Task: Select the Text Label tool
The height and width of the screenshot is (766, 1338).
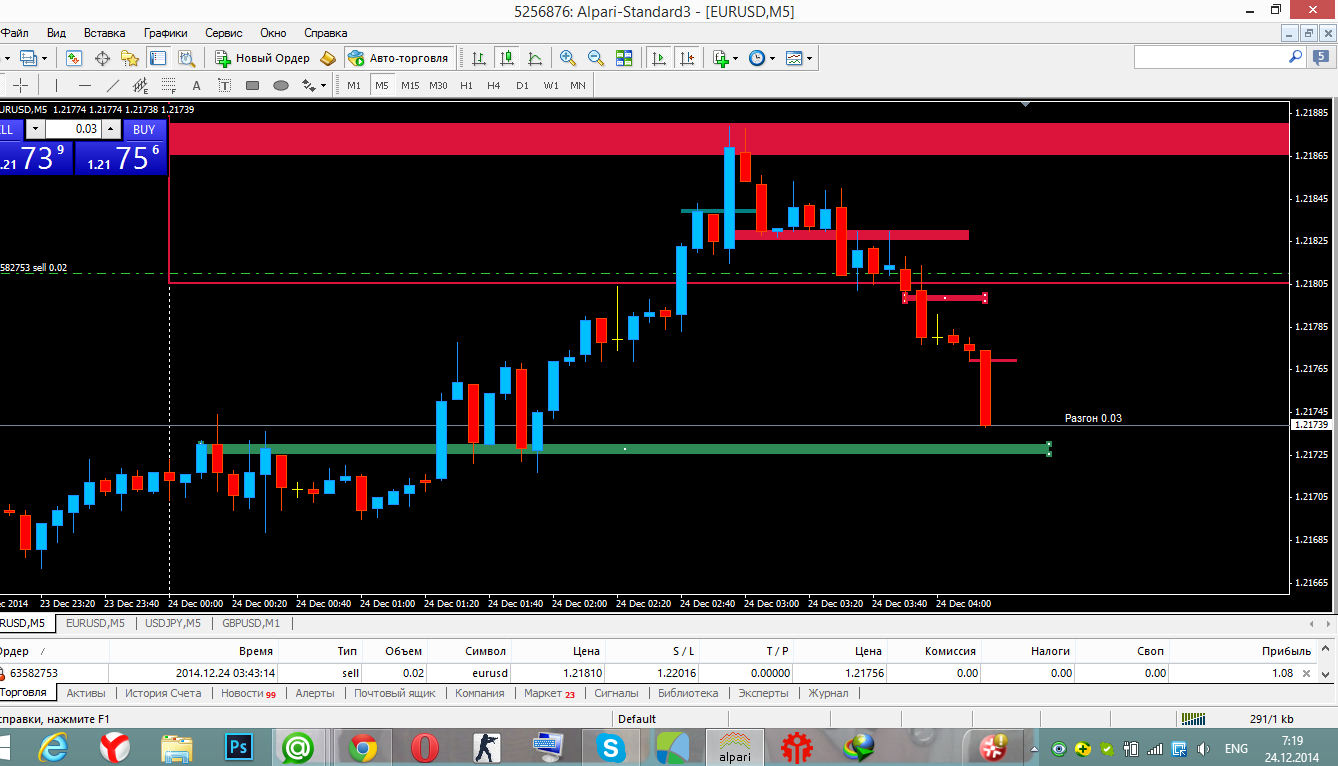Action: coord(224,85)
